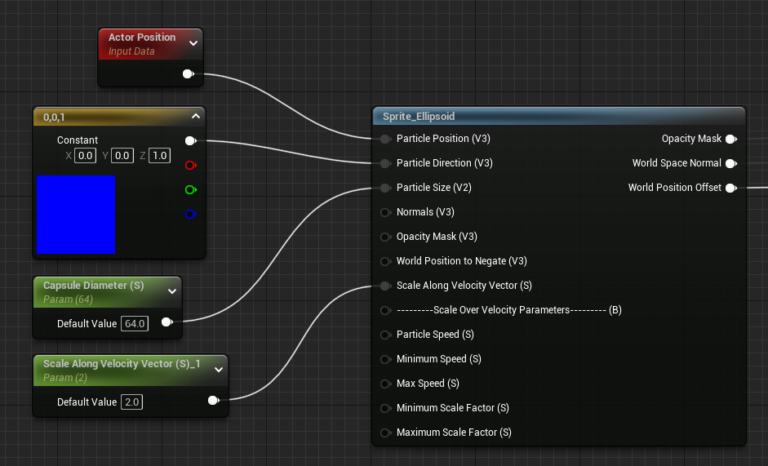This screenshot has width=768, height=466.
Task: Click the green channel output pin of Constant
Action: point(191,189)
